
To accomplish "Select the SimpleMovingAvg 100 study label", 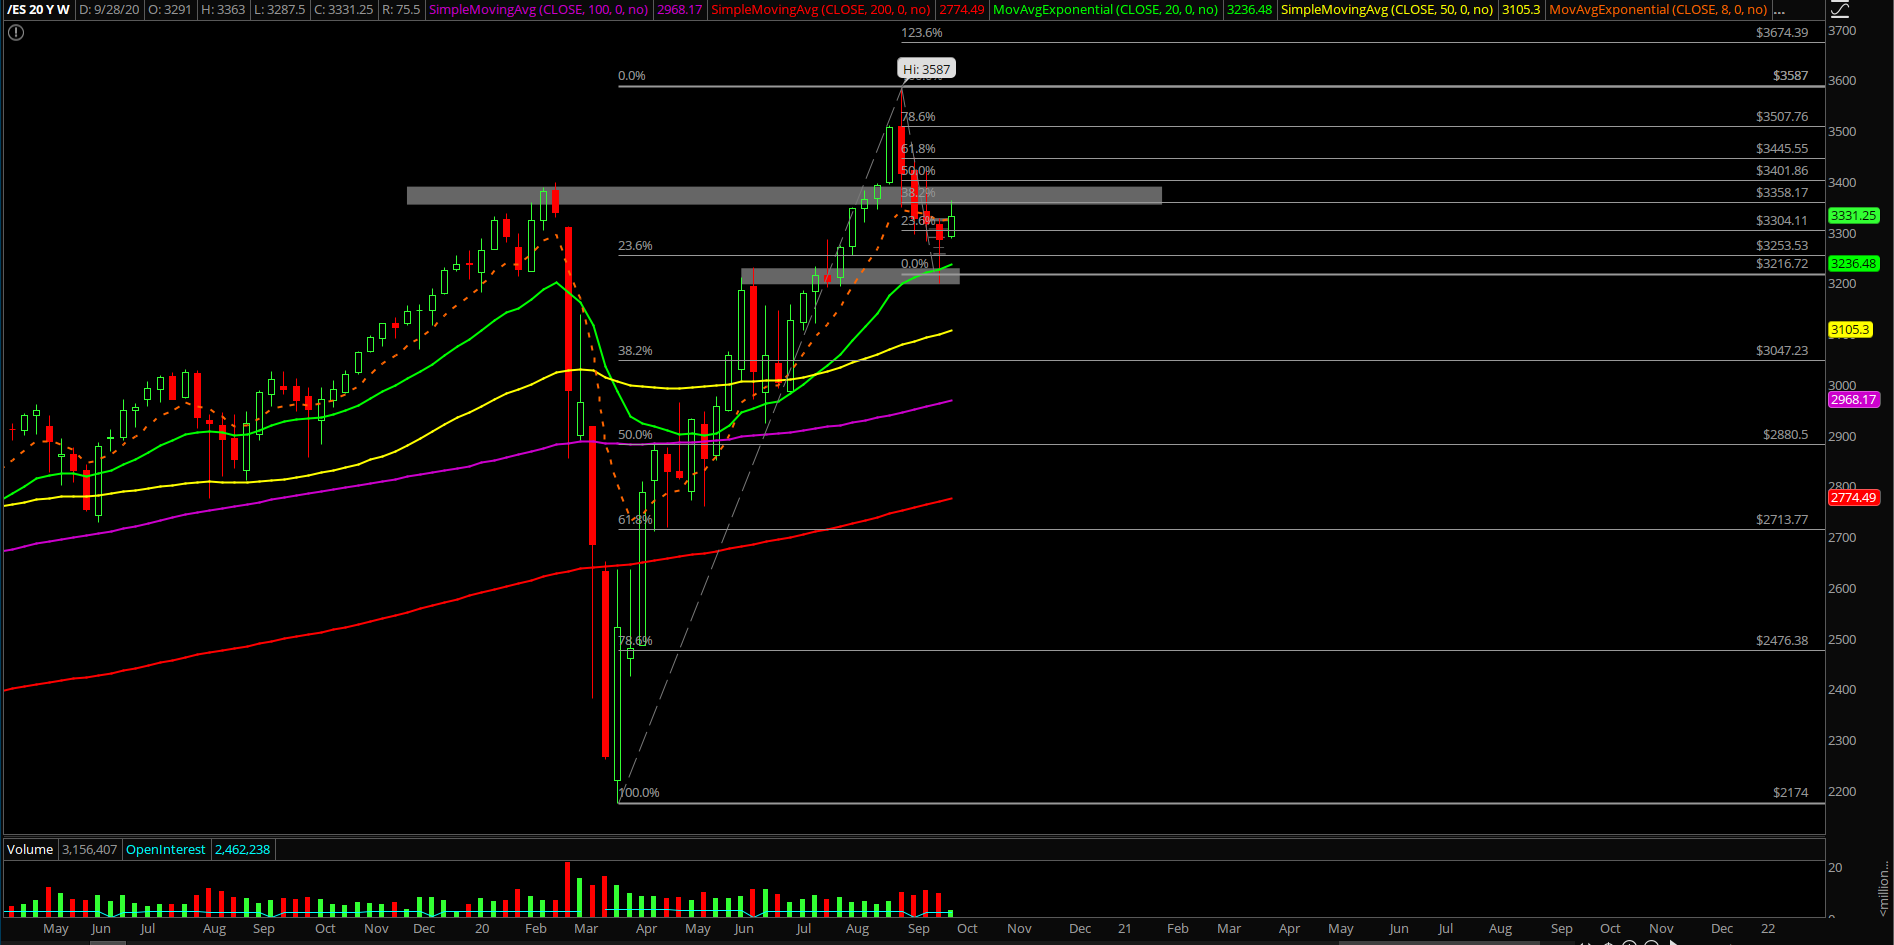I will [538, 10].
